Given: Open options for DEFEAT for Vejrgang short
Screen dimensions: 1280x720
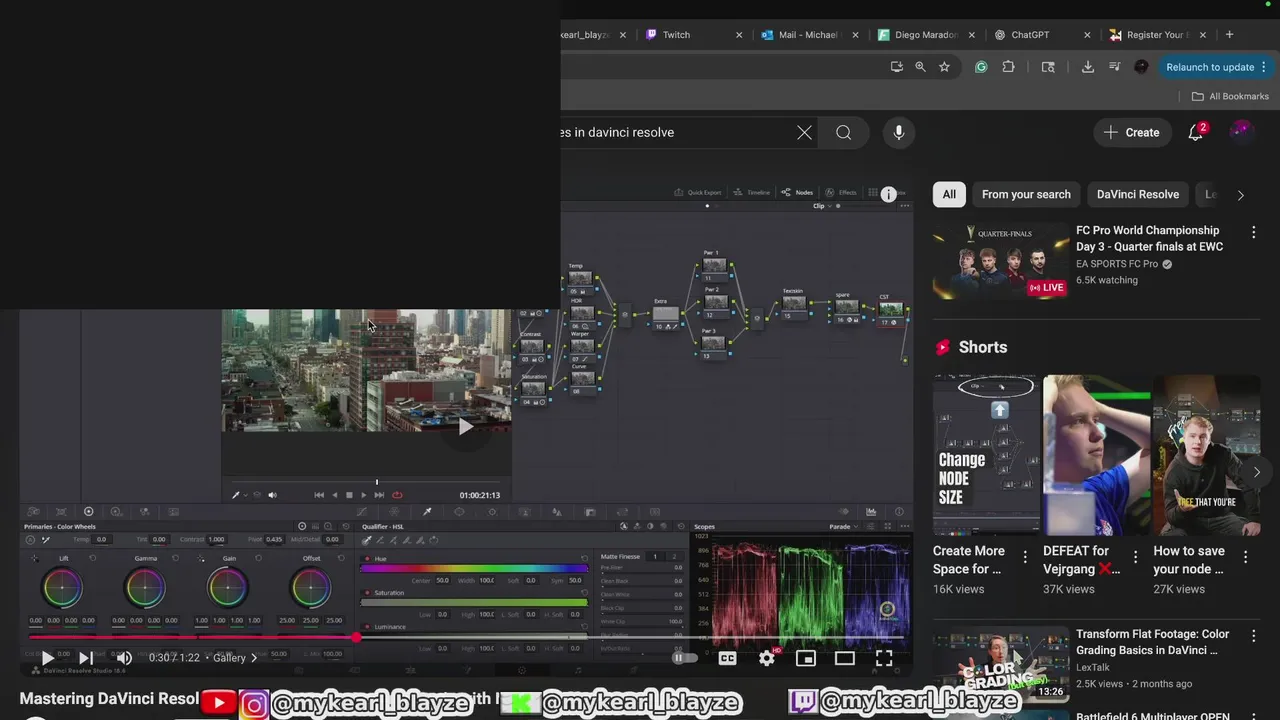Looking at the screenshot, I should [x=1135, y=557].
